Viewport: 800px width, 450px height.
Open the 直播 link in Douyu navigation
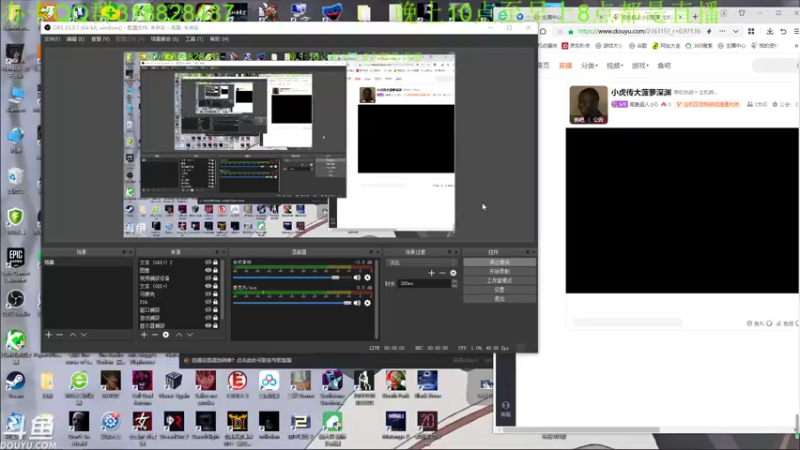565,65
